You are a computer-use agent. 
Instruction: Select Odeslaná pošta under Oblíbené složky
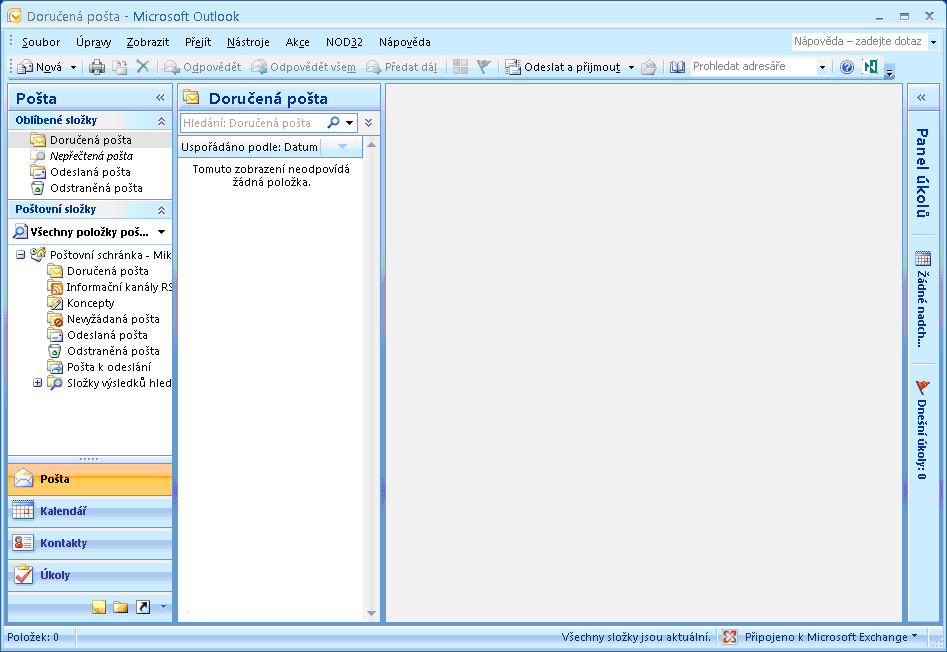point(90,172)
